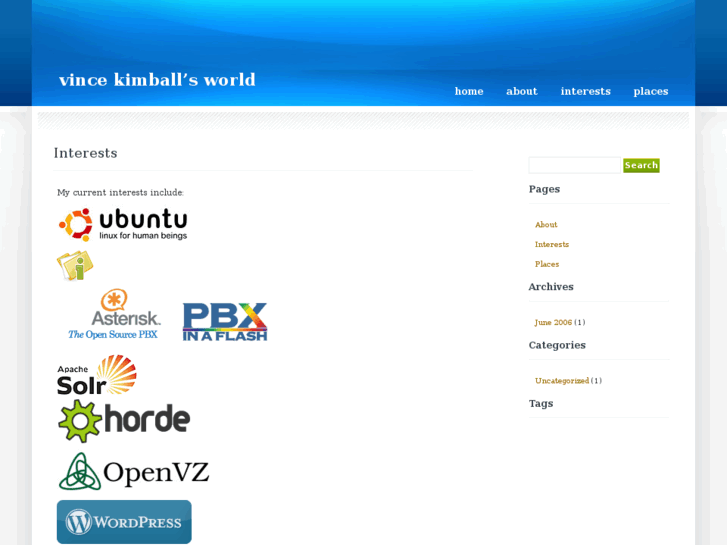
Task: Open interests in top navigation
Action: [586, 91]
